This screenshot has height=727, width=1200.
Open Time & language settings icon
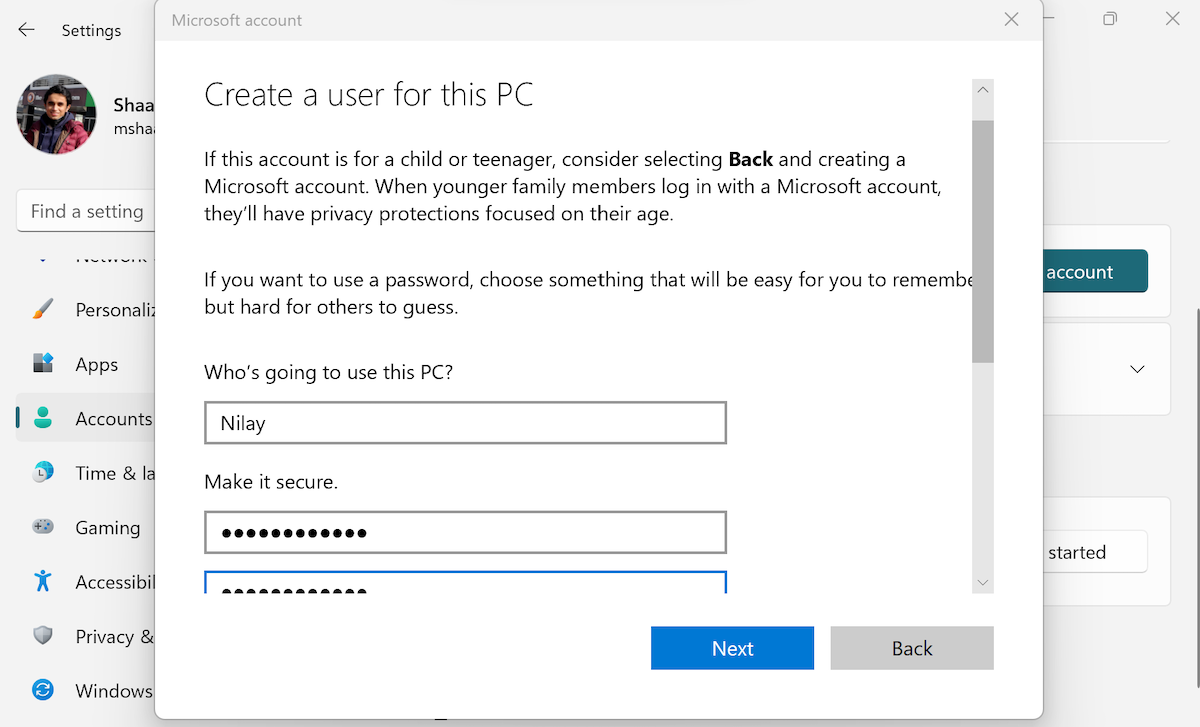tap(43, 472)
